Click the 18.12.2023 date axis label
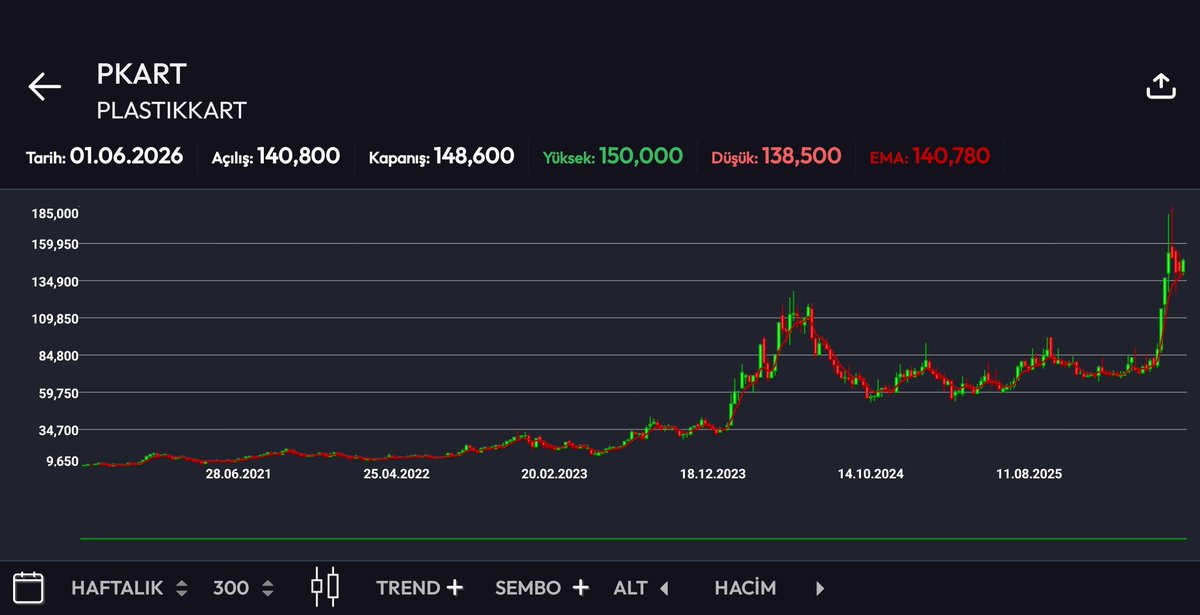Screen dimensions: 1200x615 tap(713, 474)
